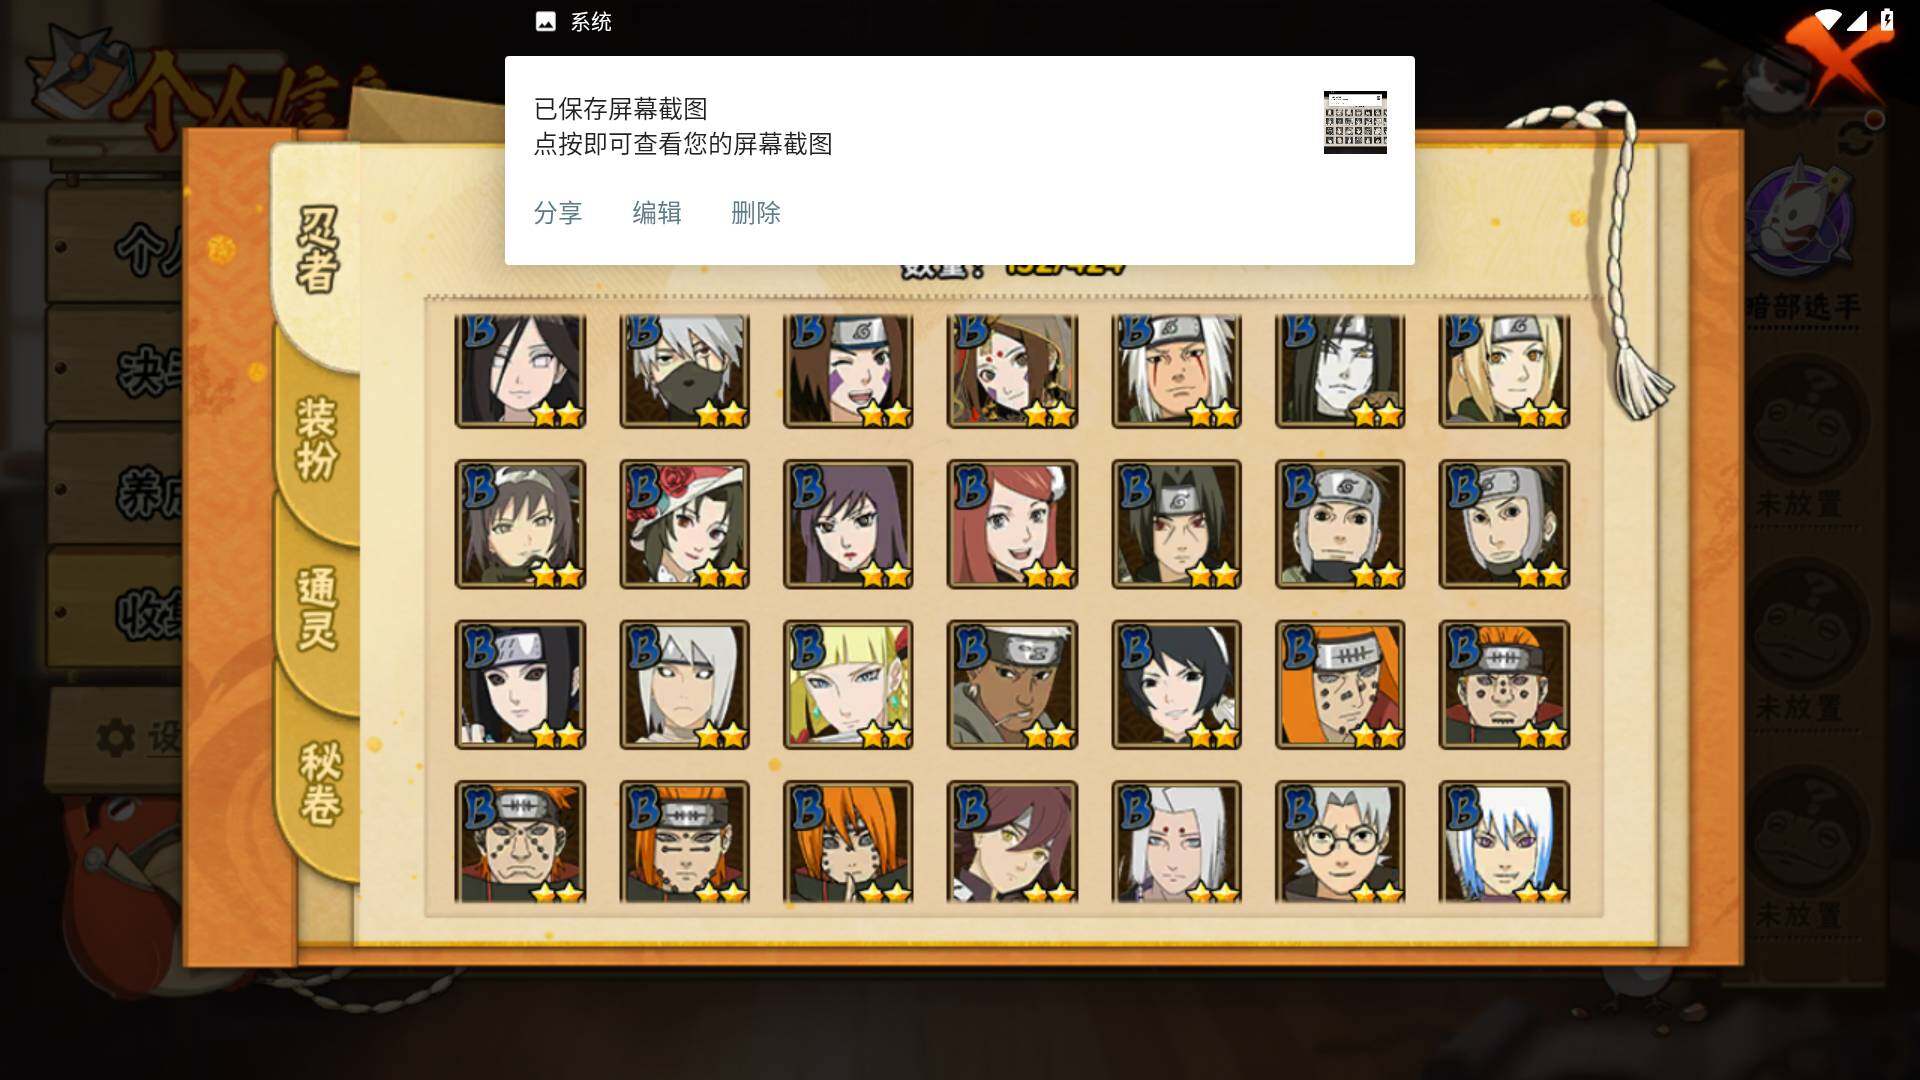Select the purple-haired kunoichi portrait

pos(848,524)
